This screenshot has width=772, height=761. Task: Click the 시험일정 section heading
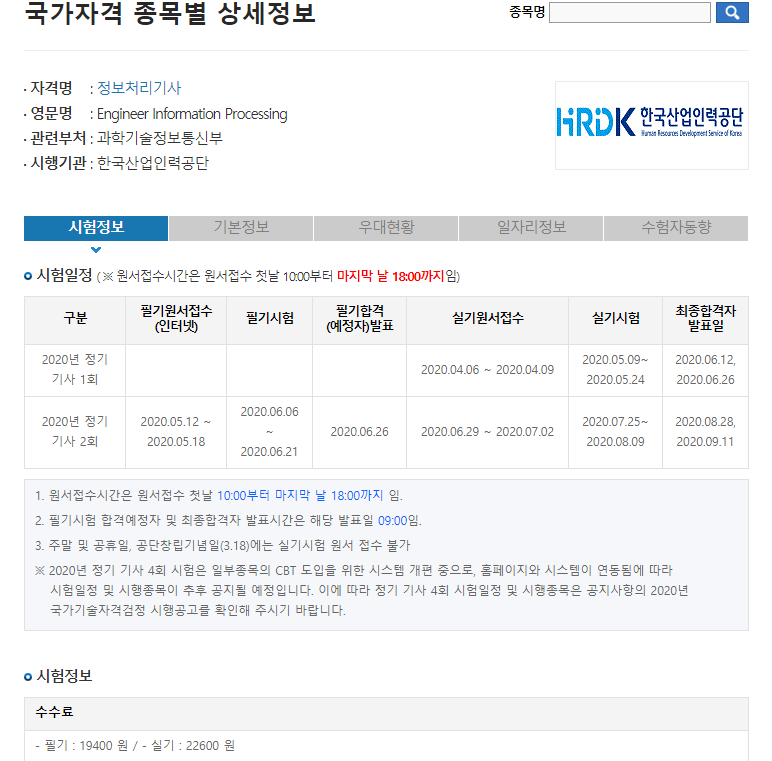(64, 275)
